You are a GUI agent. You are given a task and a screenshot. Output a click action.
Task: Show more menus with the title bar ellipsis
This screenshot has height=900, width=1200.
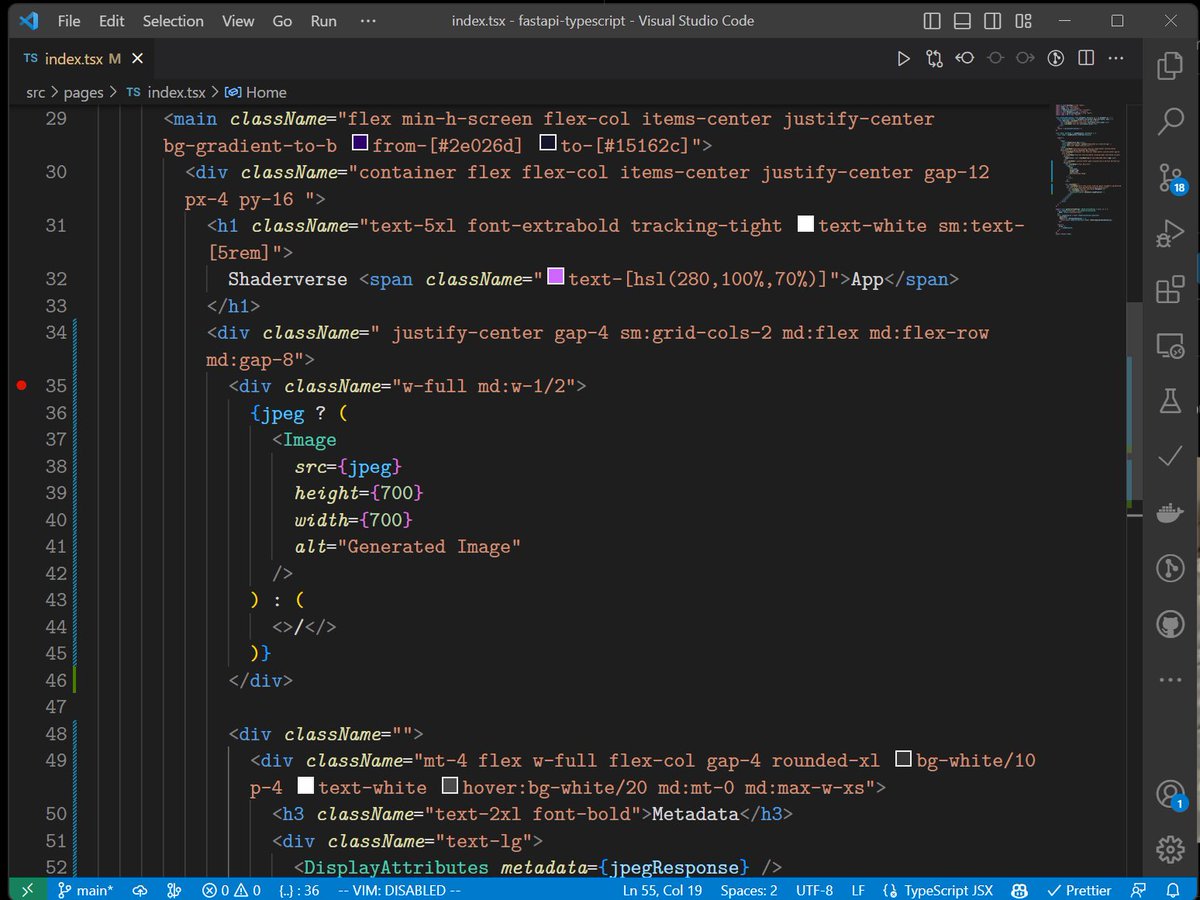click(x=367, y=21)
